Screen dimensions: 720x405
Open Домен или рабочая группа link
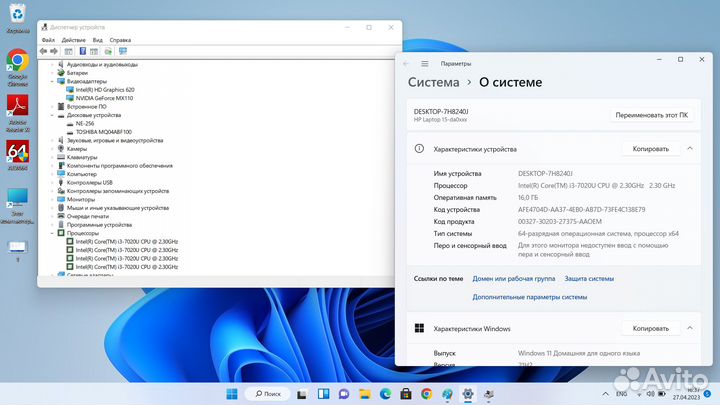point(513,279)
